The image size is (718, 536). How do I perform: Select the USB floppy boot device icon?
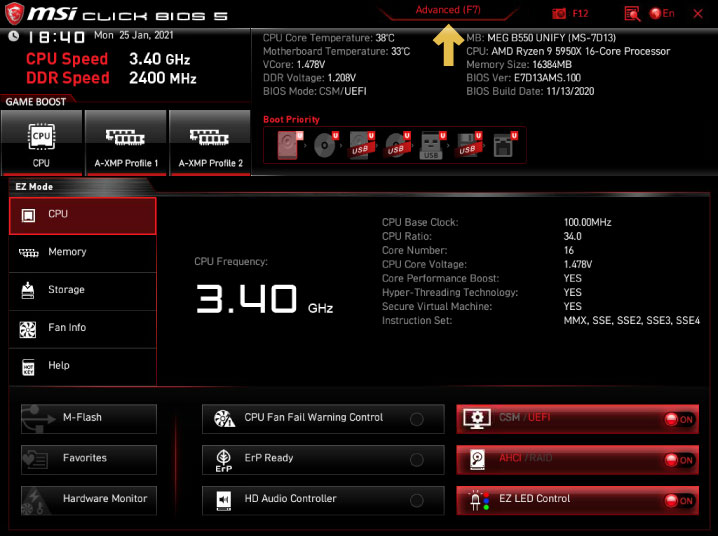(468, 146)
